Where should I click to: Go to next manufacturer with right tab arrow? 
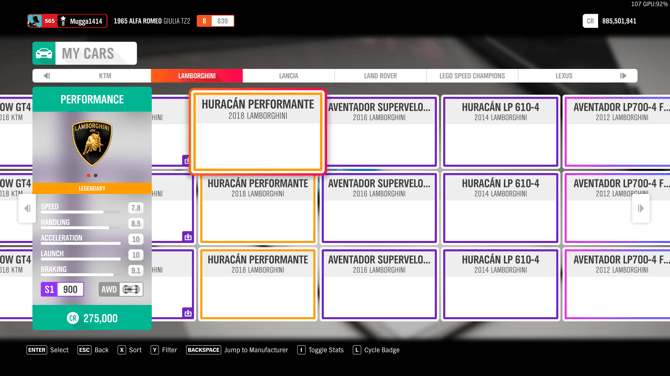(x=623, y=76)
